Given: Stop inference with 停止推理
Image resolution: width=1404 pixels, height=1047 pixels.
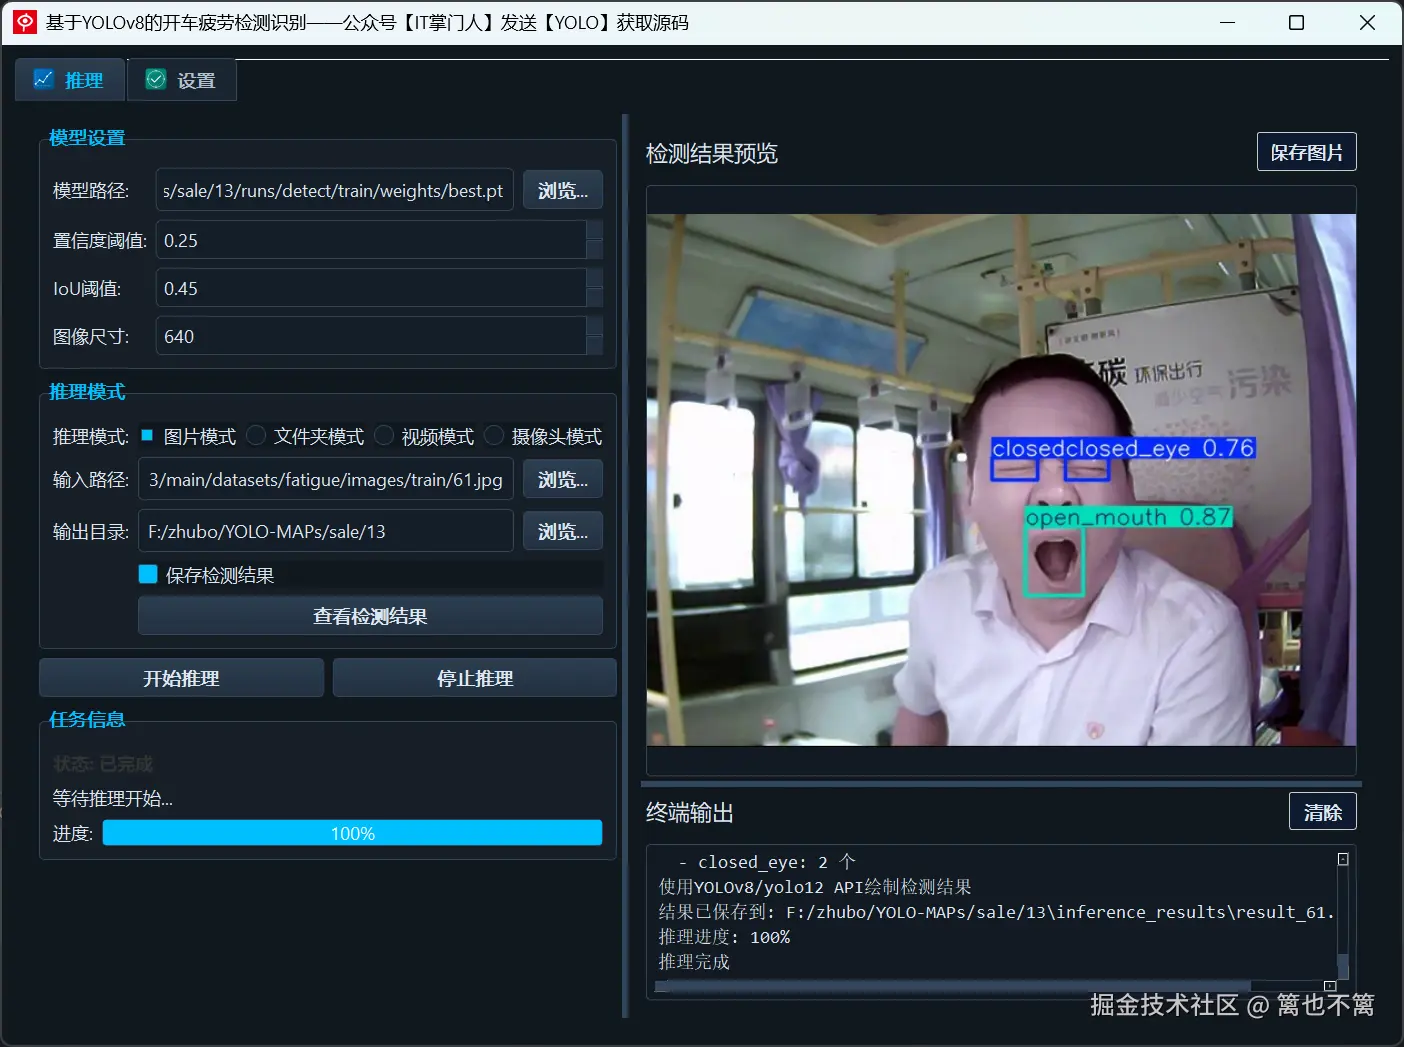Looking at the screenshot, I should (x=475, y=678).
